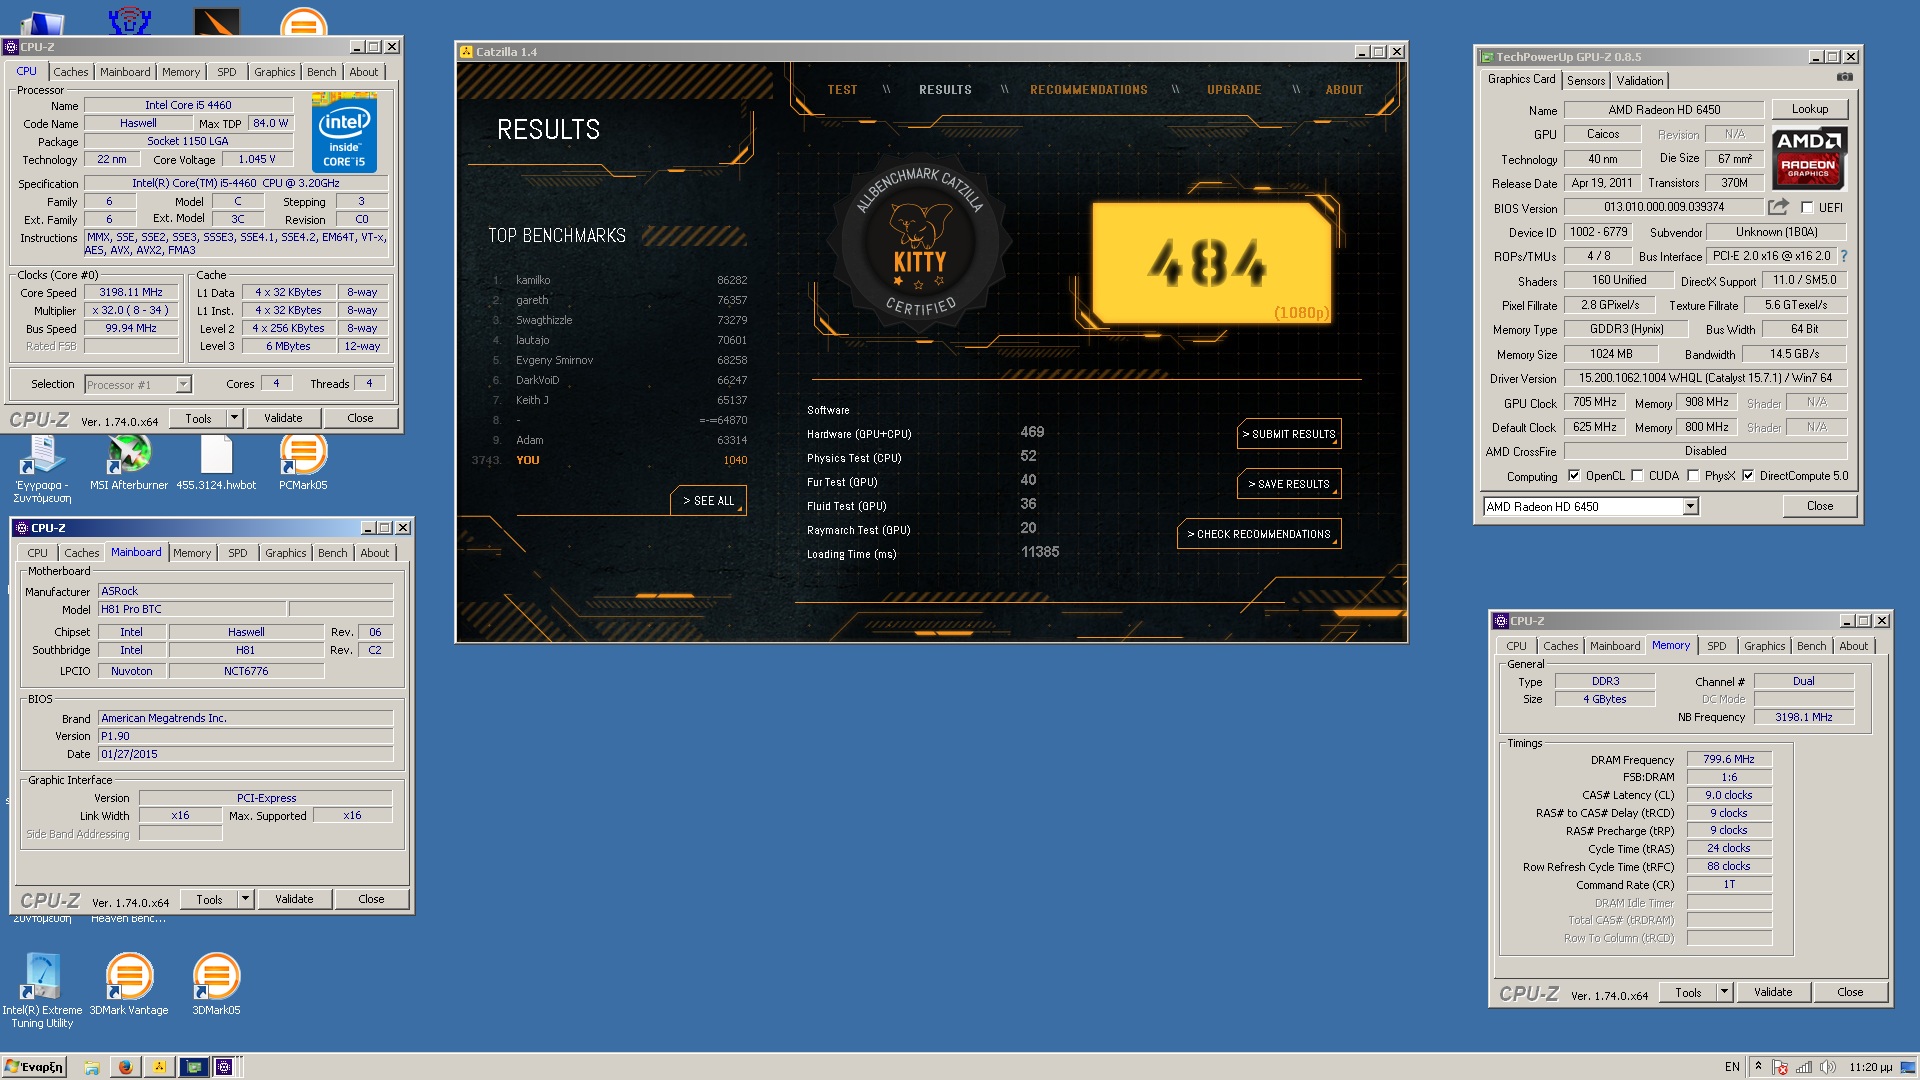Click the yellow 484 score panel
The width and height of the screenshot is (1920, 1080).
pyautogui.click(x=1210, y=263)
